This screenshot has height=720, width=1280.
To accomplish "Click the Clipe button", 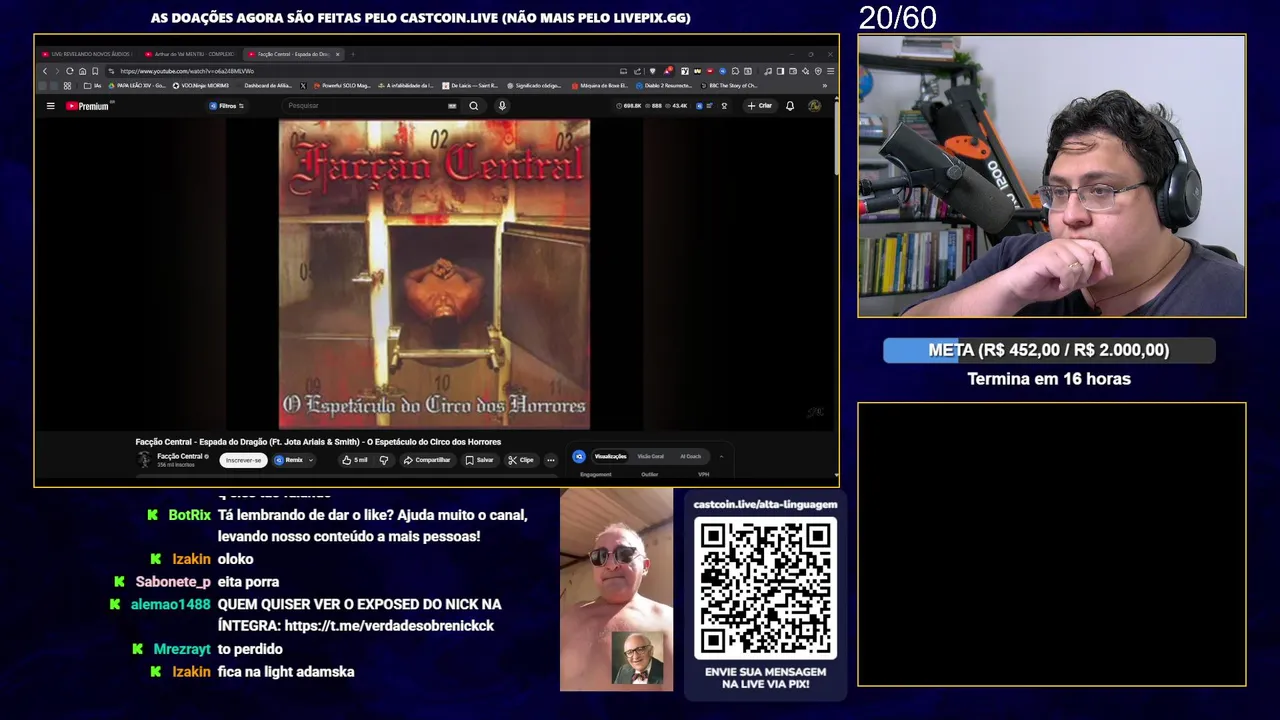I will [521, 460].
